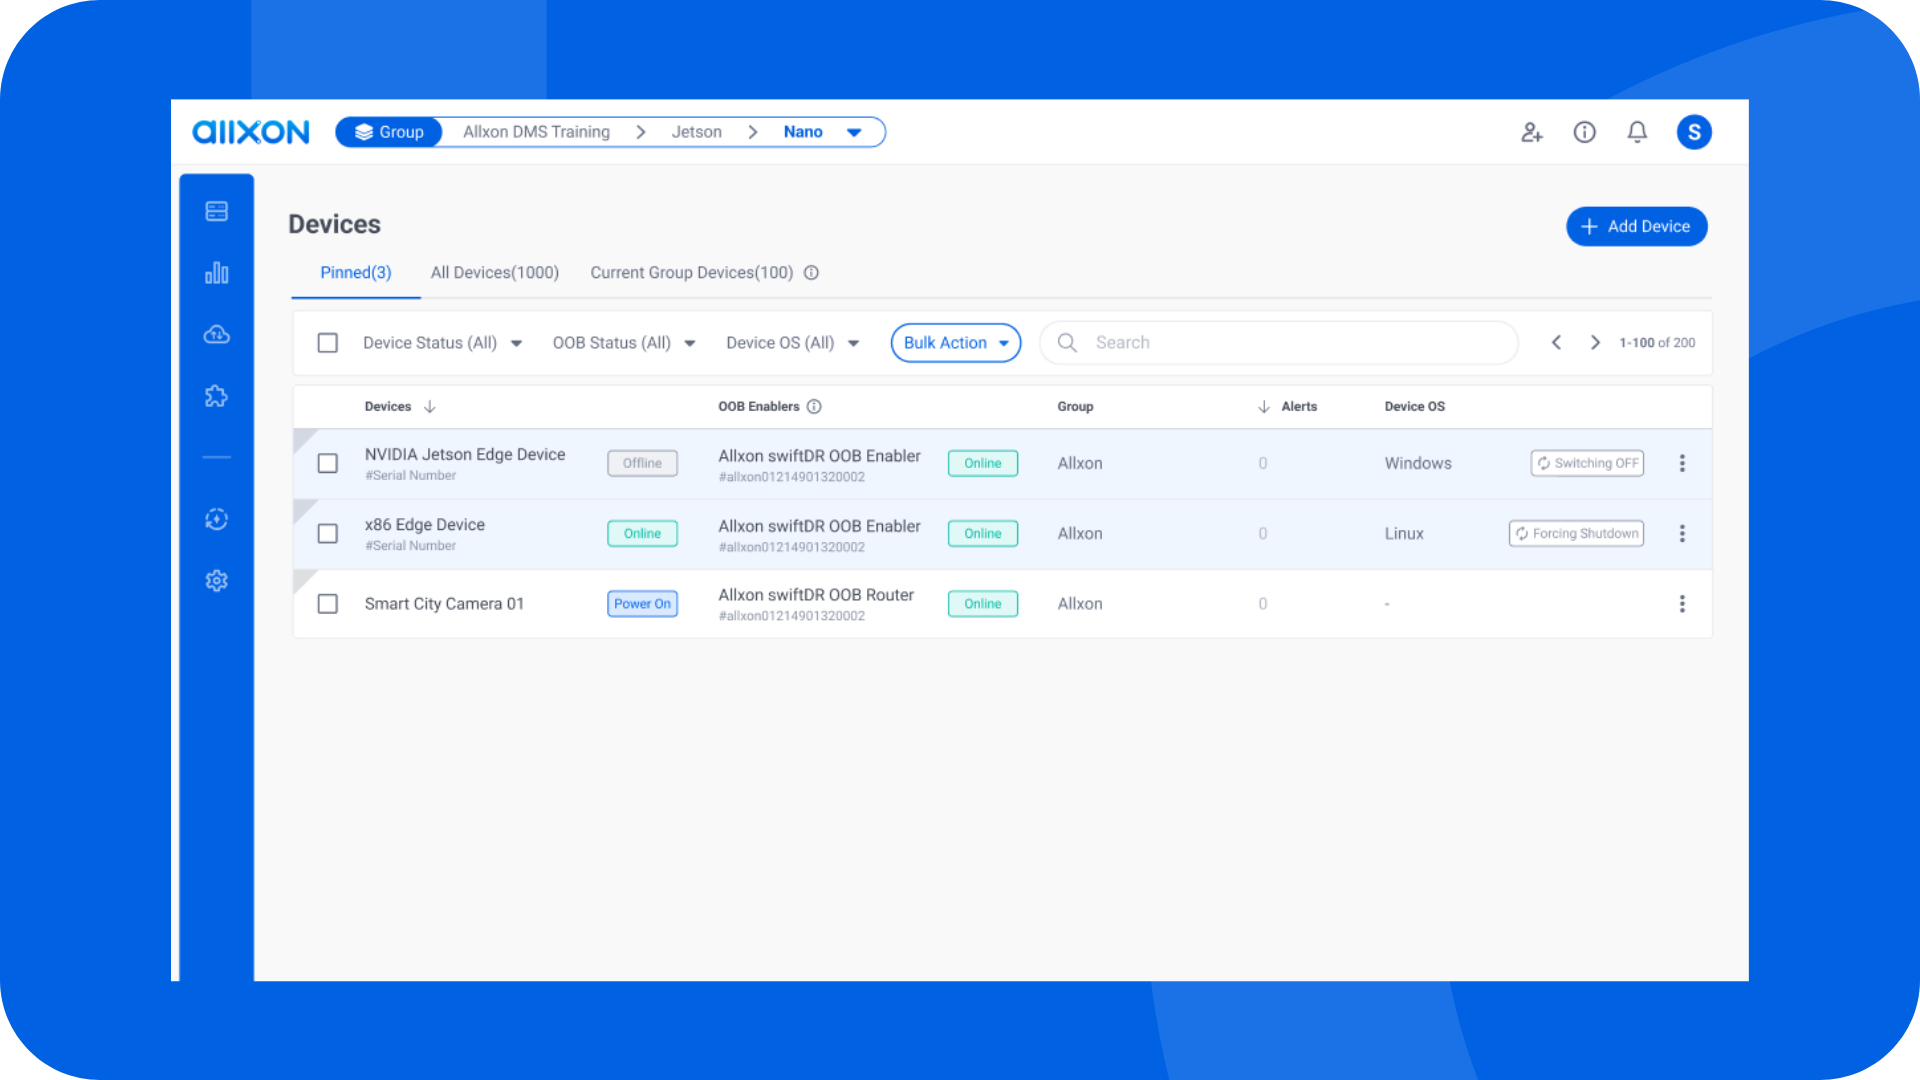The height and width of the screenshot is (1080, 1920).
Task: Open more options for x86 Edge Device
Action: coord(1682,534)
